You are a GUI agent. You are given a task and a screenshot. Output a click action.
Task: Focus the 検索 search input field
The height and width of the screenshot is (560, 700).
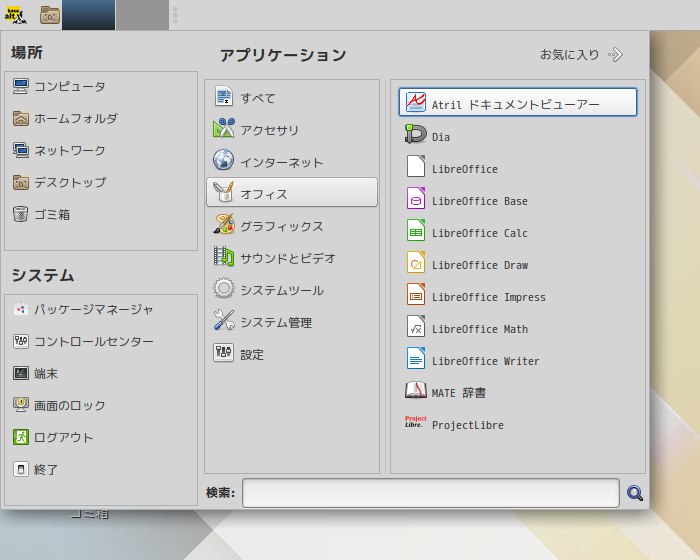tap(431, 493)
